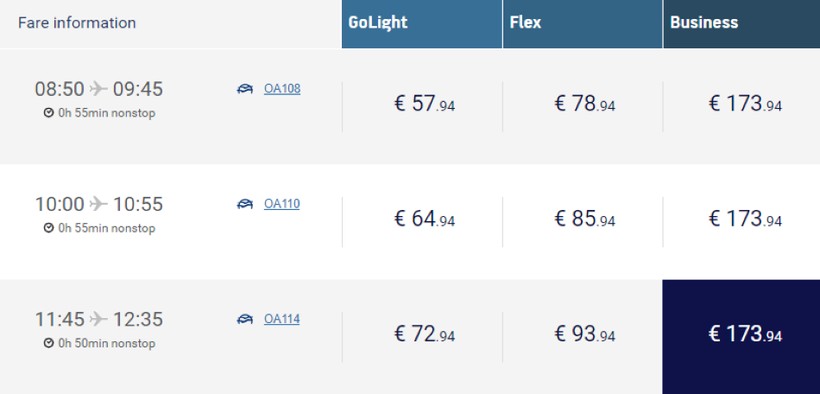The height and width of the screenshot is (394, 820).
Task: Click the clock icon for the 10:00 flight
Action: pos(49,228)
